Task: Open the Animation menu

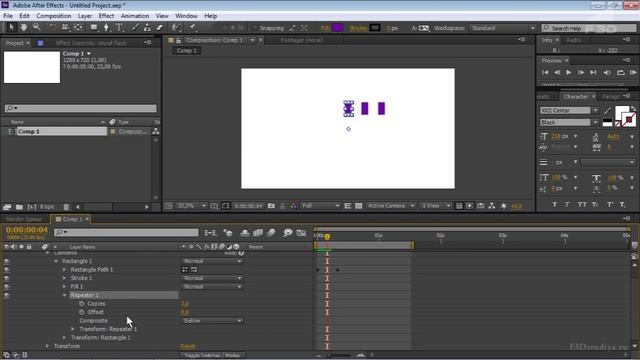Action: (x=135, y=16)
